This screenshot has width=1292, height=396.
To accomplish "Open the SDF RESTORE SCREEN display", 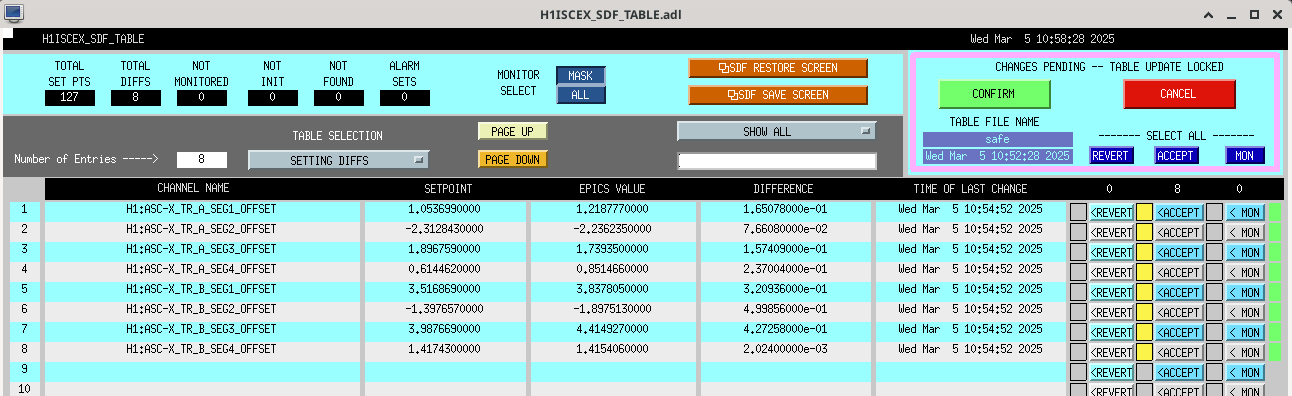I will 778,68.
